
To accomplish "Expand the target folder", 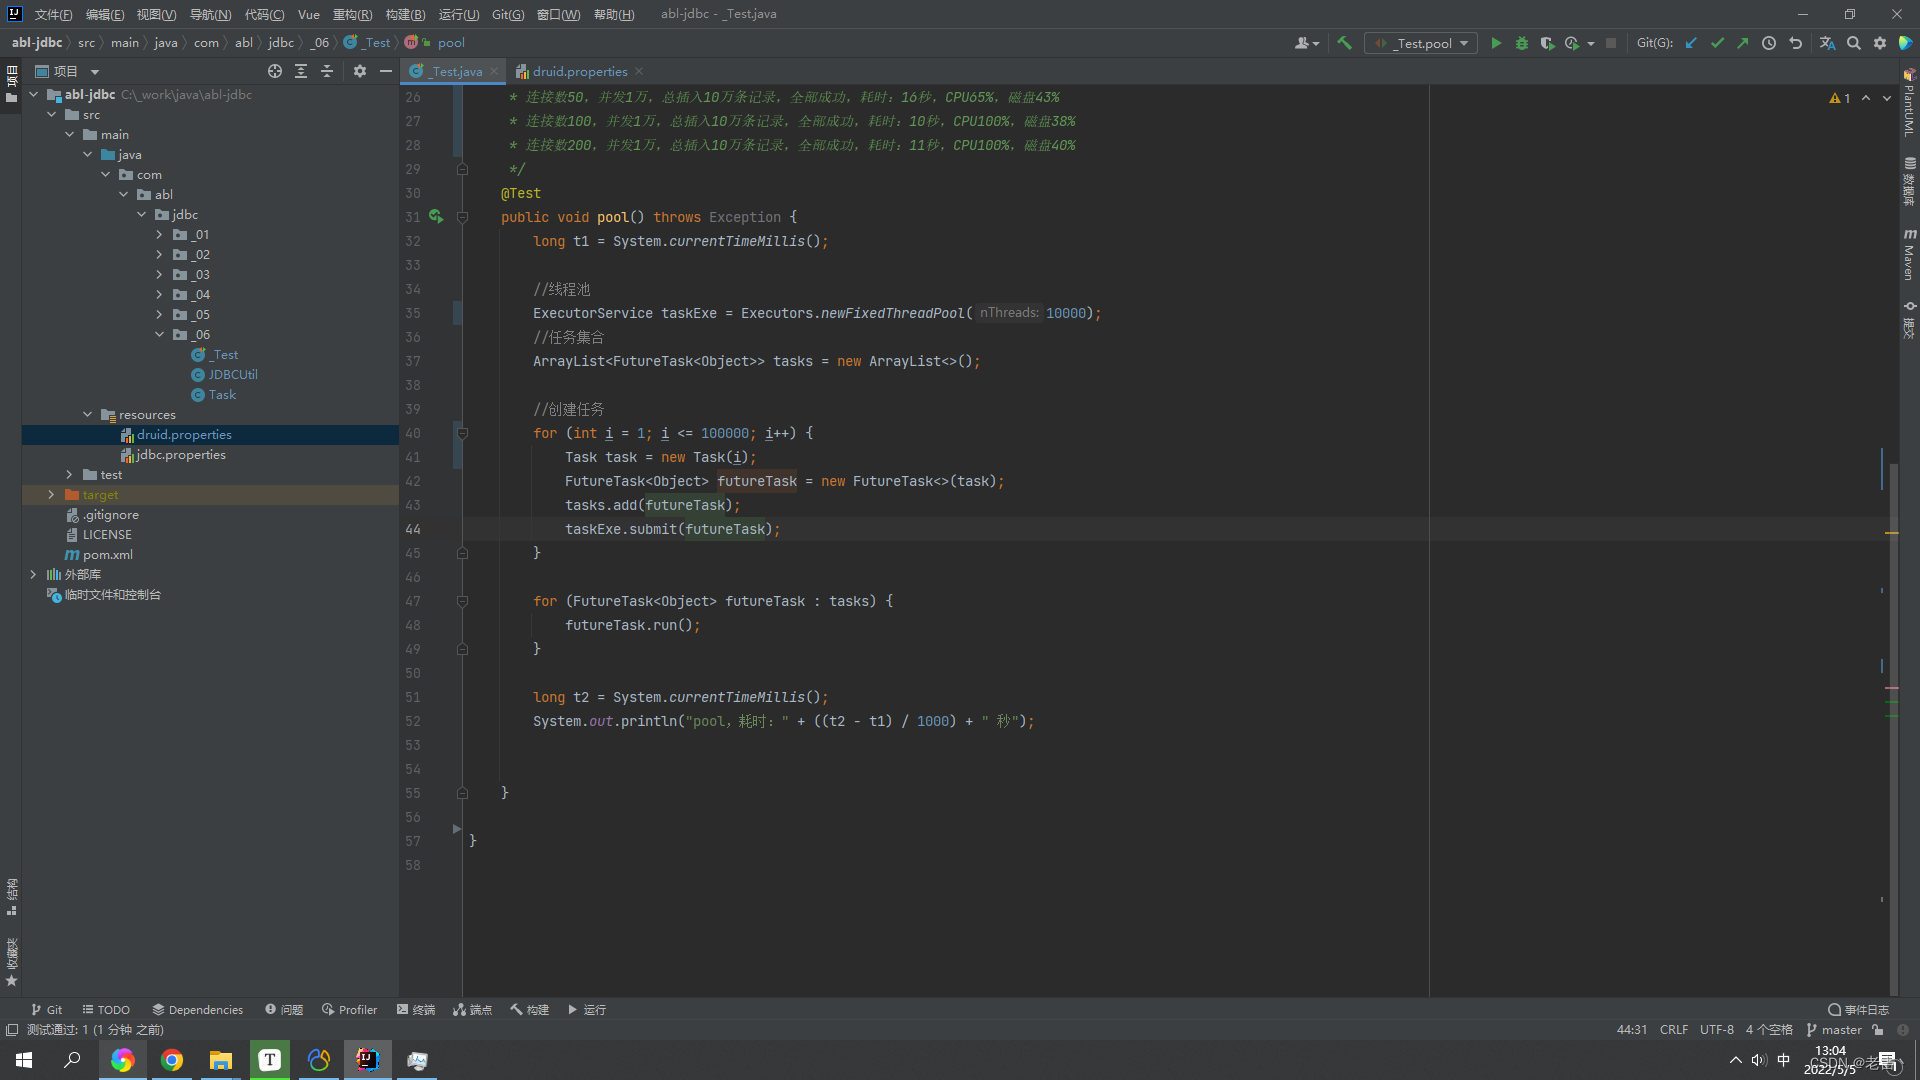I will (52, 494).
